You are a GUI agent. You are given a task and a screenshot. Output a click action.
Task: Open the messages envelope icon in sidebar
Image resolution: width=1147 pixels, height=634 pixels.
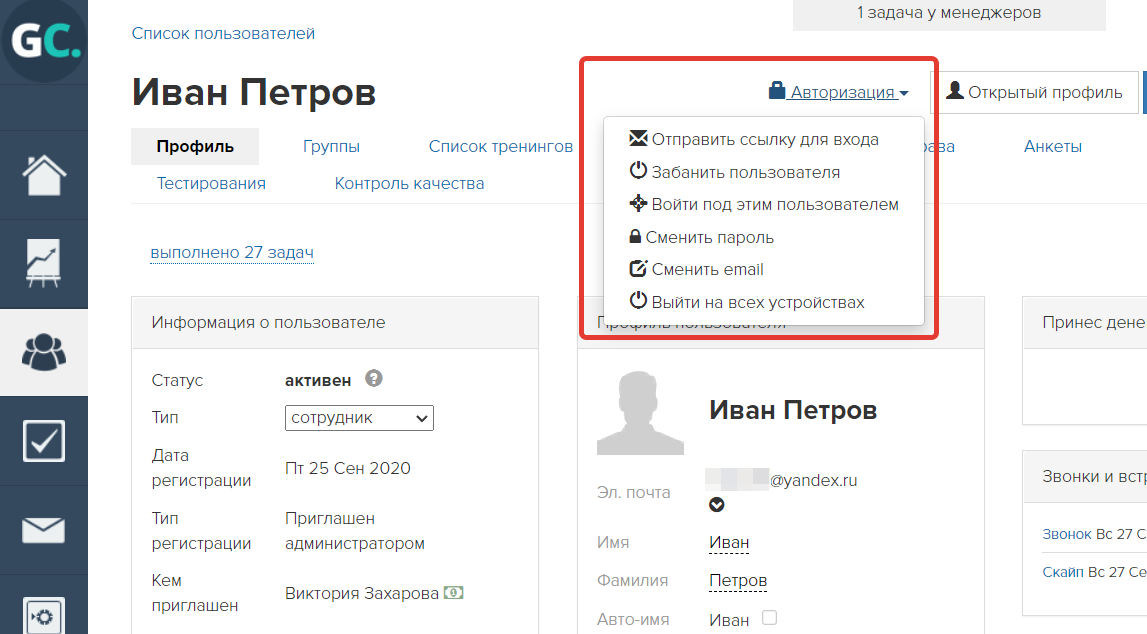point(44,530)
